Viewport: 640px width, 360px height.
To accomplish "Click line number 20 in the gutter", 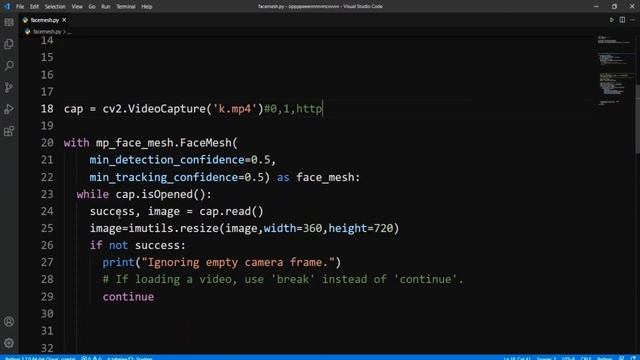I will point(47,143).
